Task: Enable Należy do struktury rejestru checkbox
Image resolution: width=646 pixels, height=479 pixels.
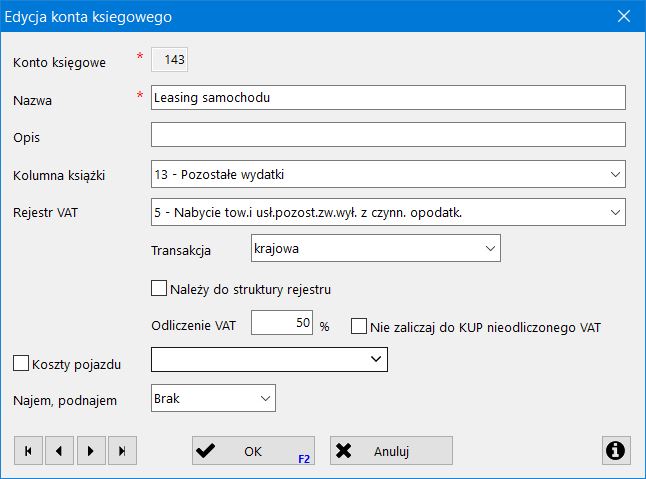Action: 158,289
